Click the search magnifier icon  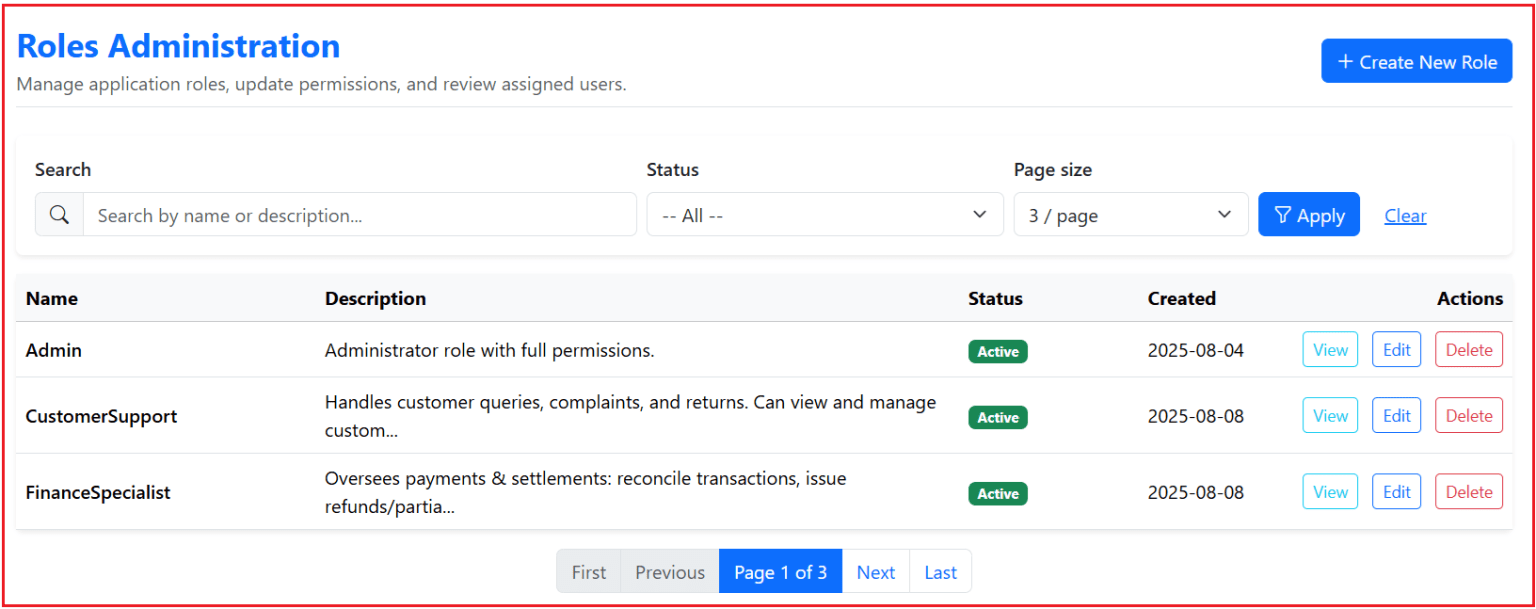tap(59, 215)
